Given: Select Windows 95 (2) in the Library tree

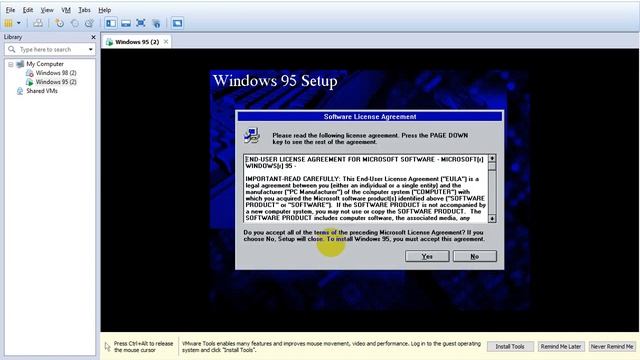Looking at the screenshot, I should [56, 82].
